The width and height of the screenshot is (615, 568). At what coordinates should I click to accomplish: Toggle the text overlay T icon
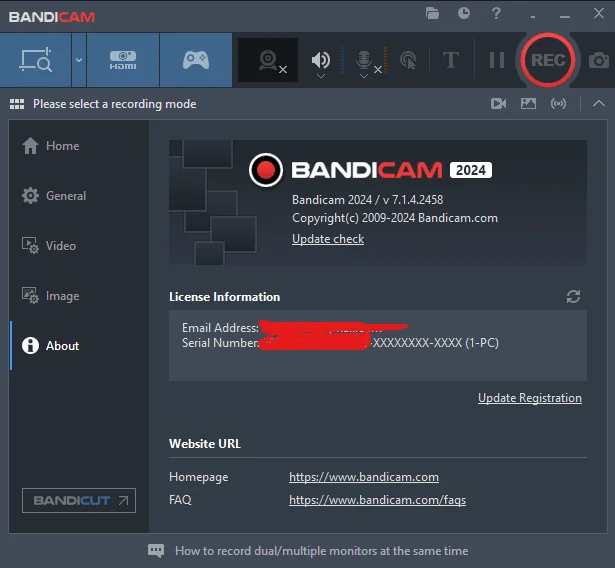tap(451, 60)
